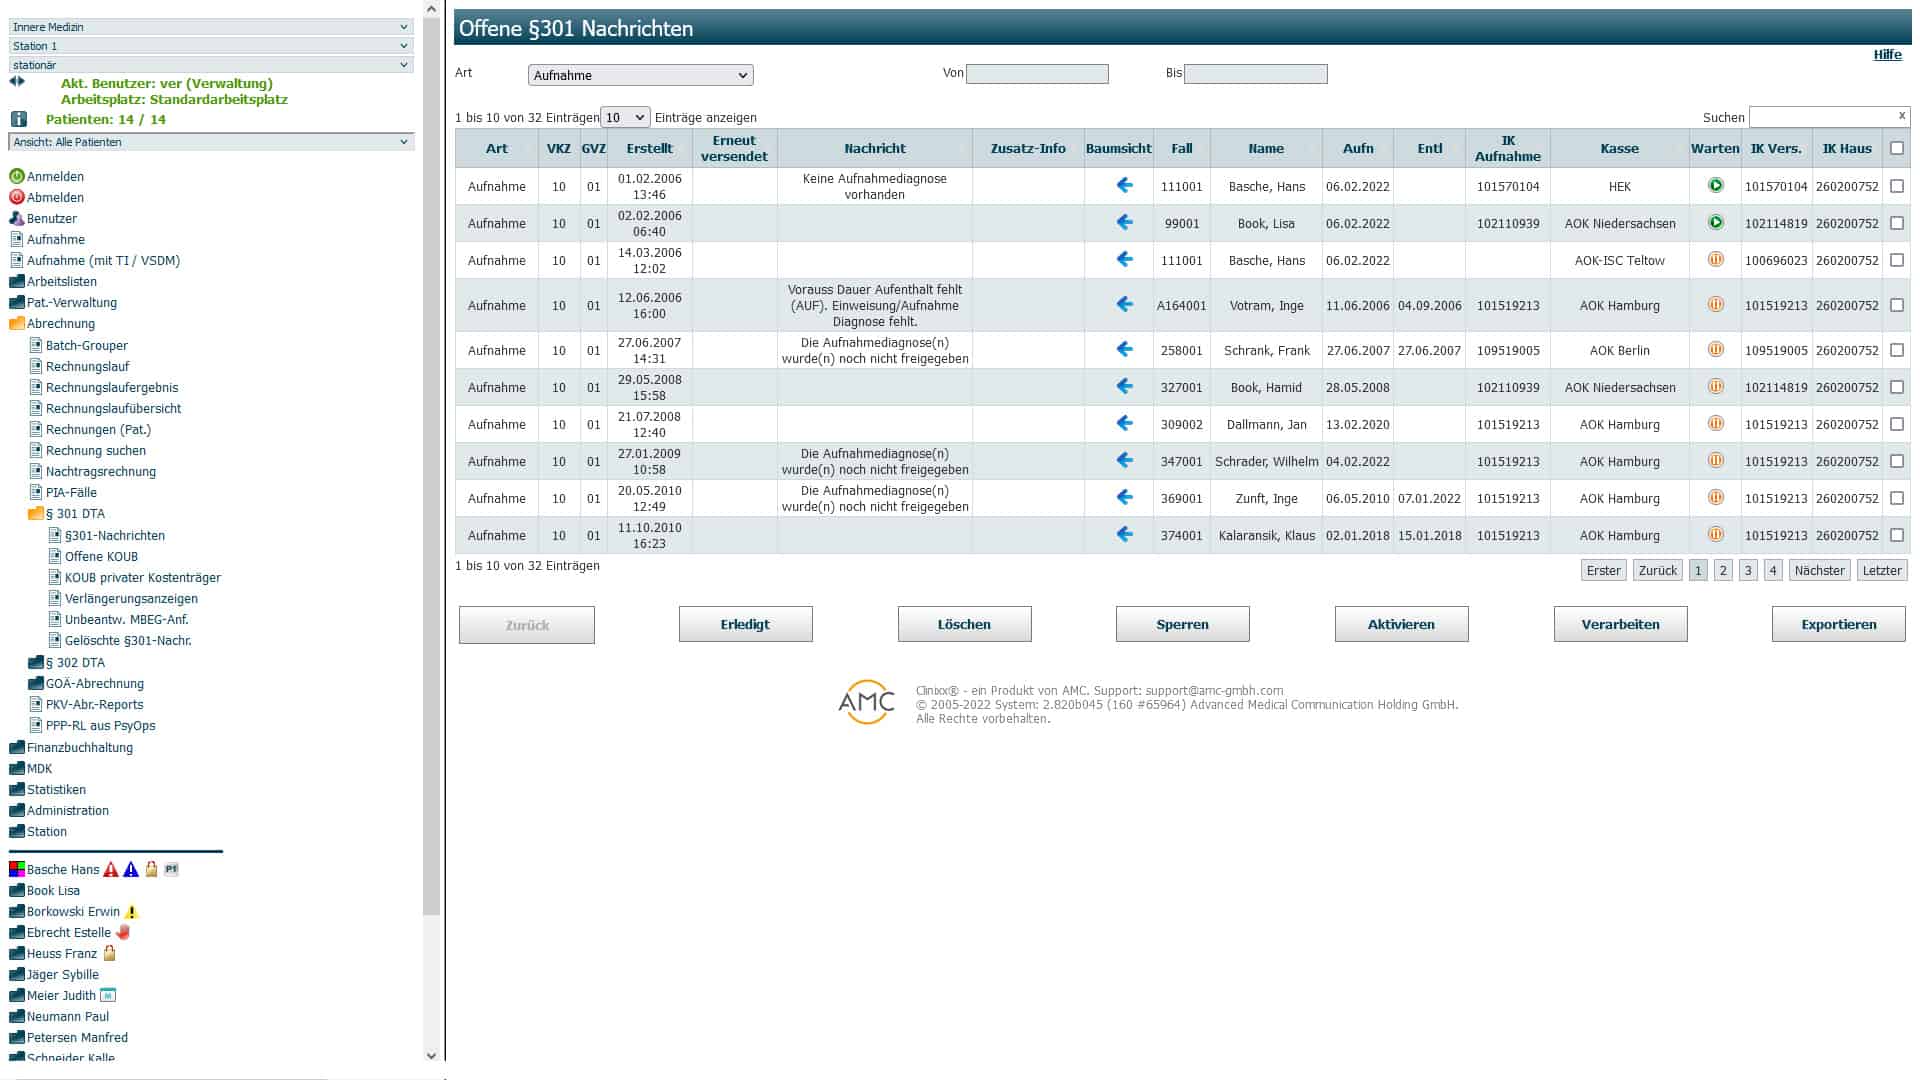The height and width of the screenshot is (1080, 1920).
Task: Expand the § 302 DTA folder
Action: pos(74,663)
